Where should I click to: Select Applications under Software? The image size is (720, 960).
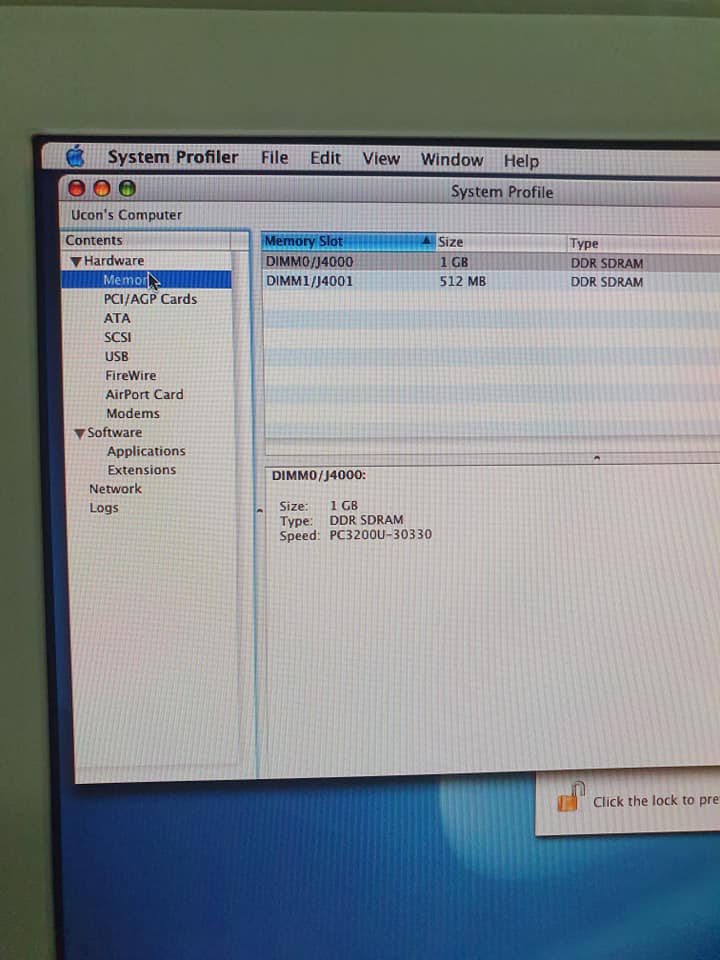click(146, 451)
